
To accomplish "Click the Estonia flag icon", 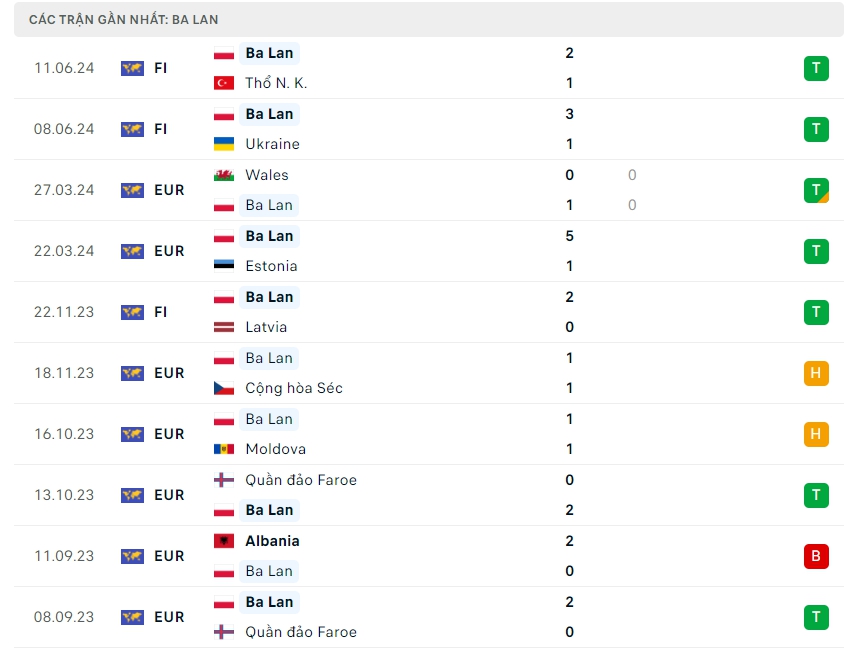I will pos(224,266).
